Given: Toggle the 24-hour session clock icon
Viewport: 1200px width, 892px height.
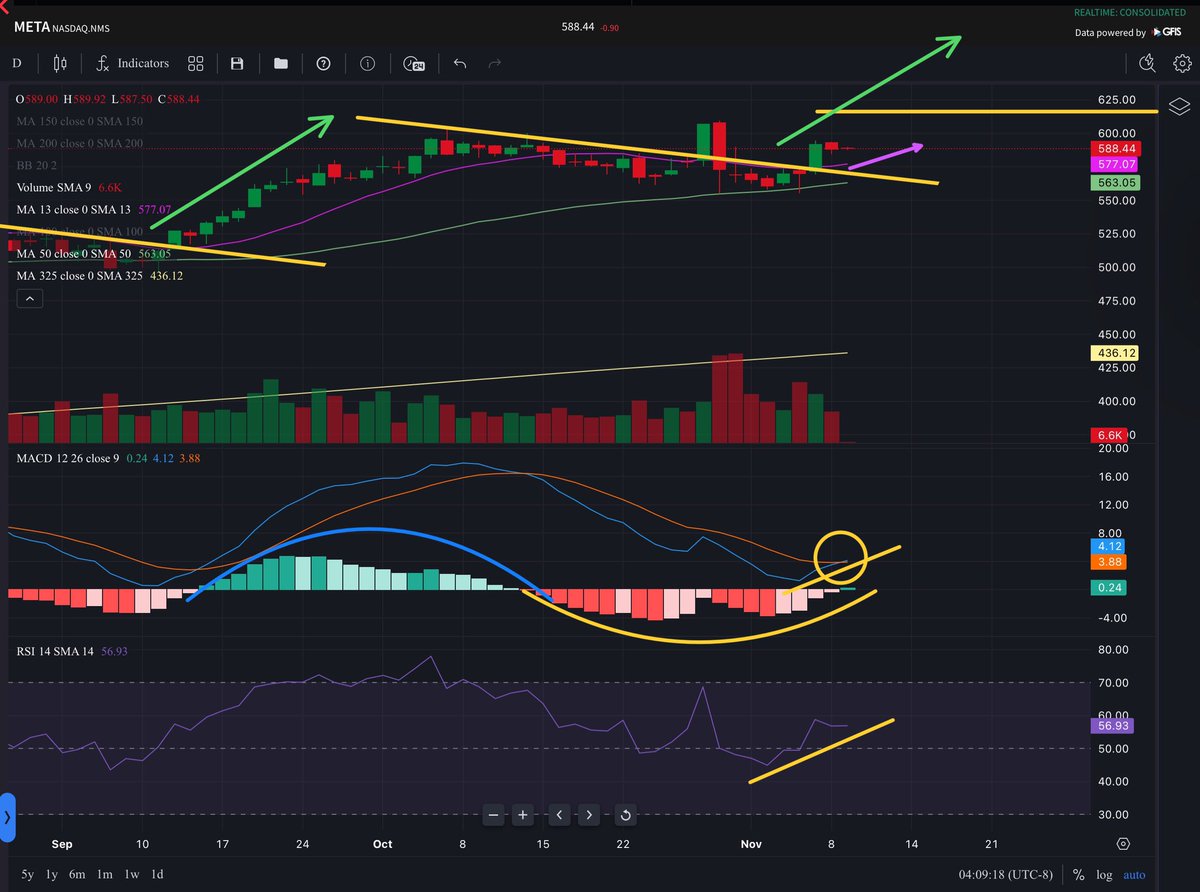Looking at the screenshot, I should (413, 63).
